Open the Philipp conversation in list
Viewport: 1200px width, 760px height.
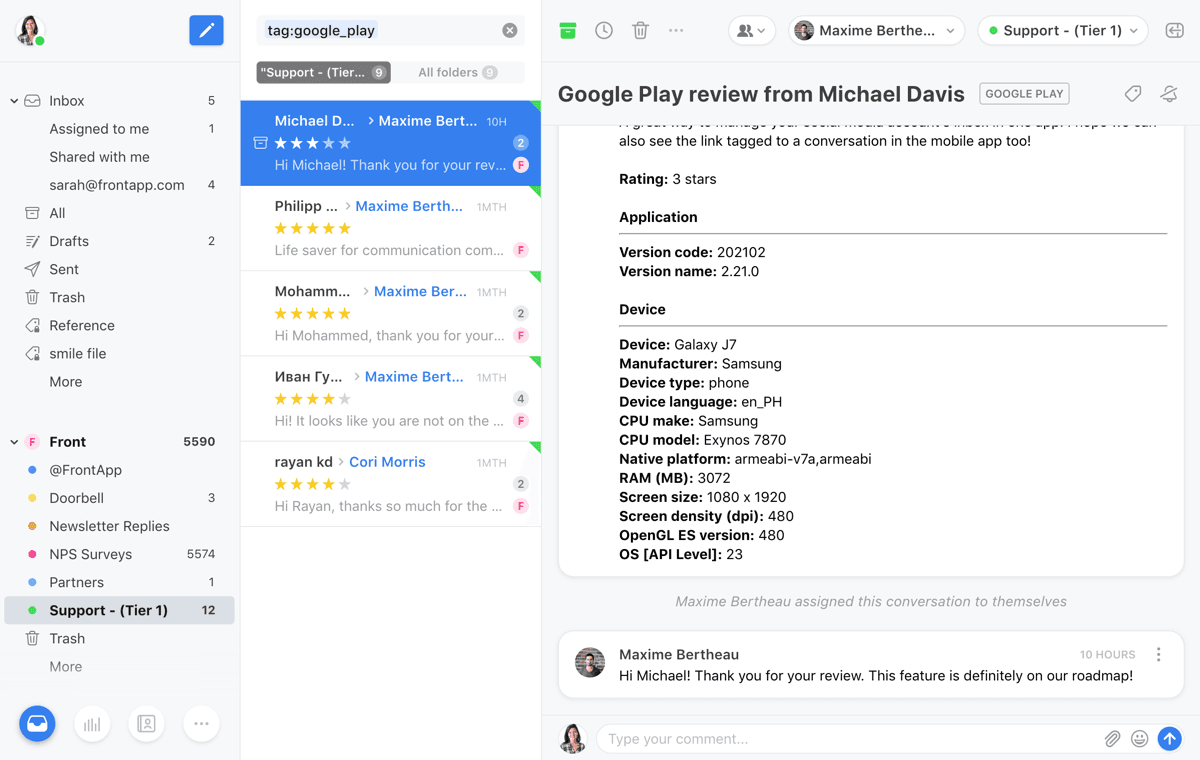(391, 228)
